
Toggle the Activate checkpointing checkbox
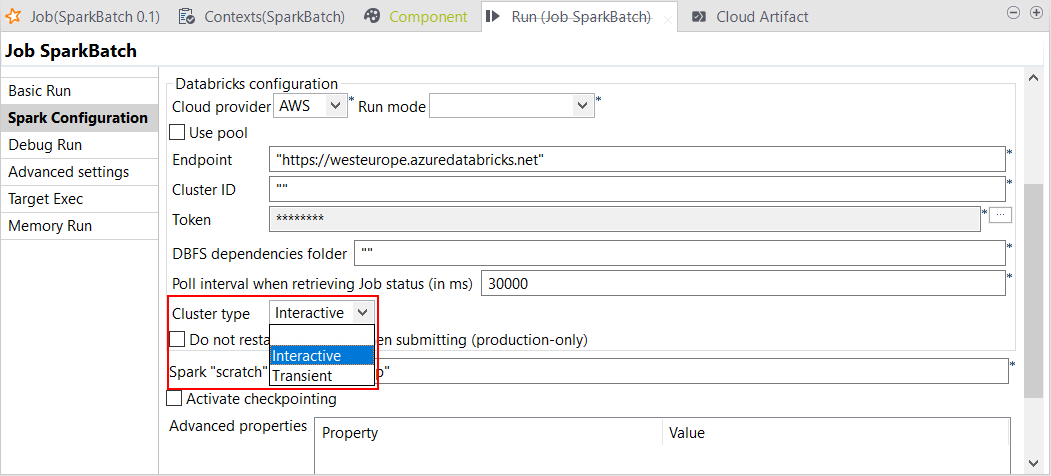175,399
